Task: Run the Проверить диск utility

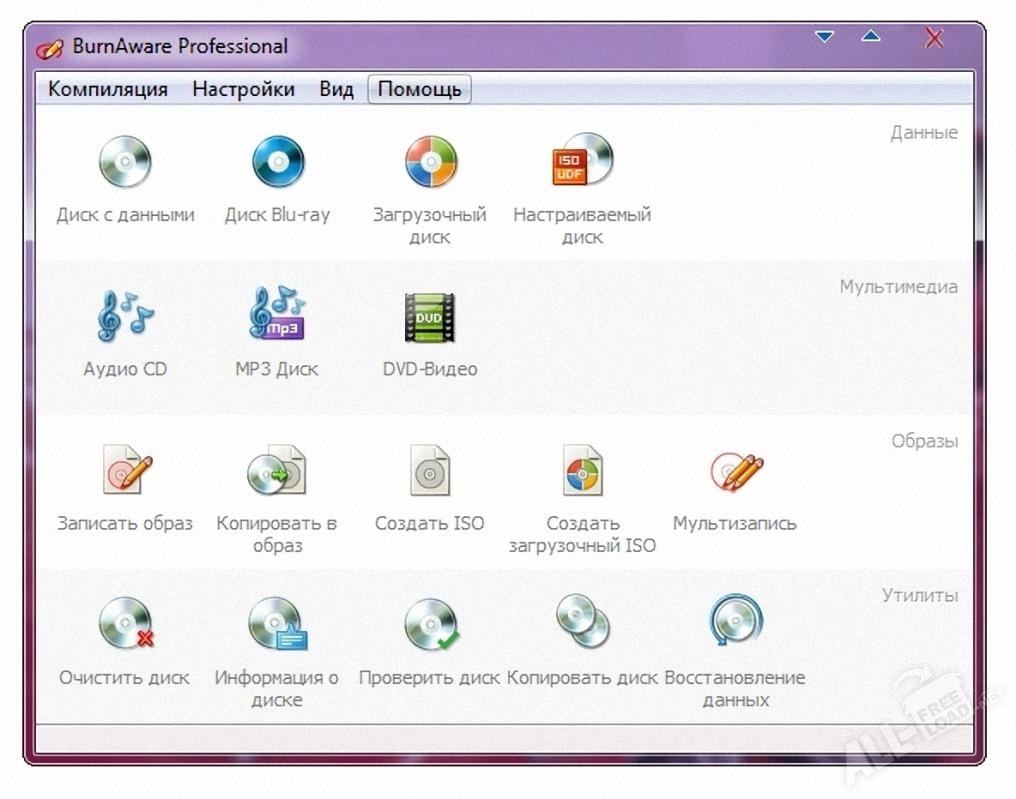Action: [430, 625]
